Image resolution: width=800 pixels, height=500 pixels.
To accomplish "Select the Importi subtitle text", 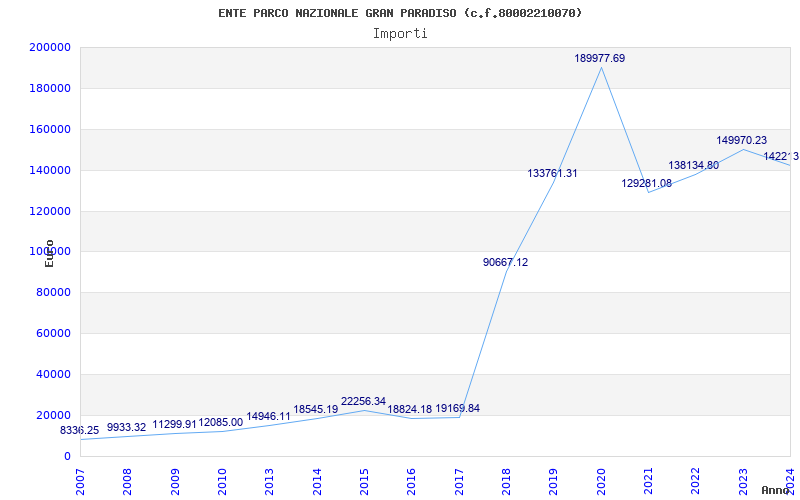I will click(400, 34).
